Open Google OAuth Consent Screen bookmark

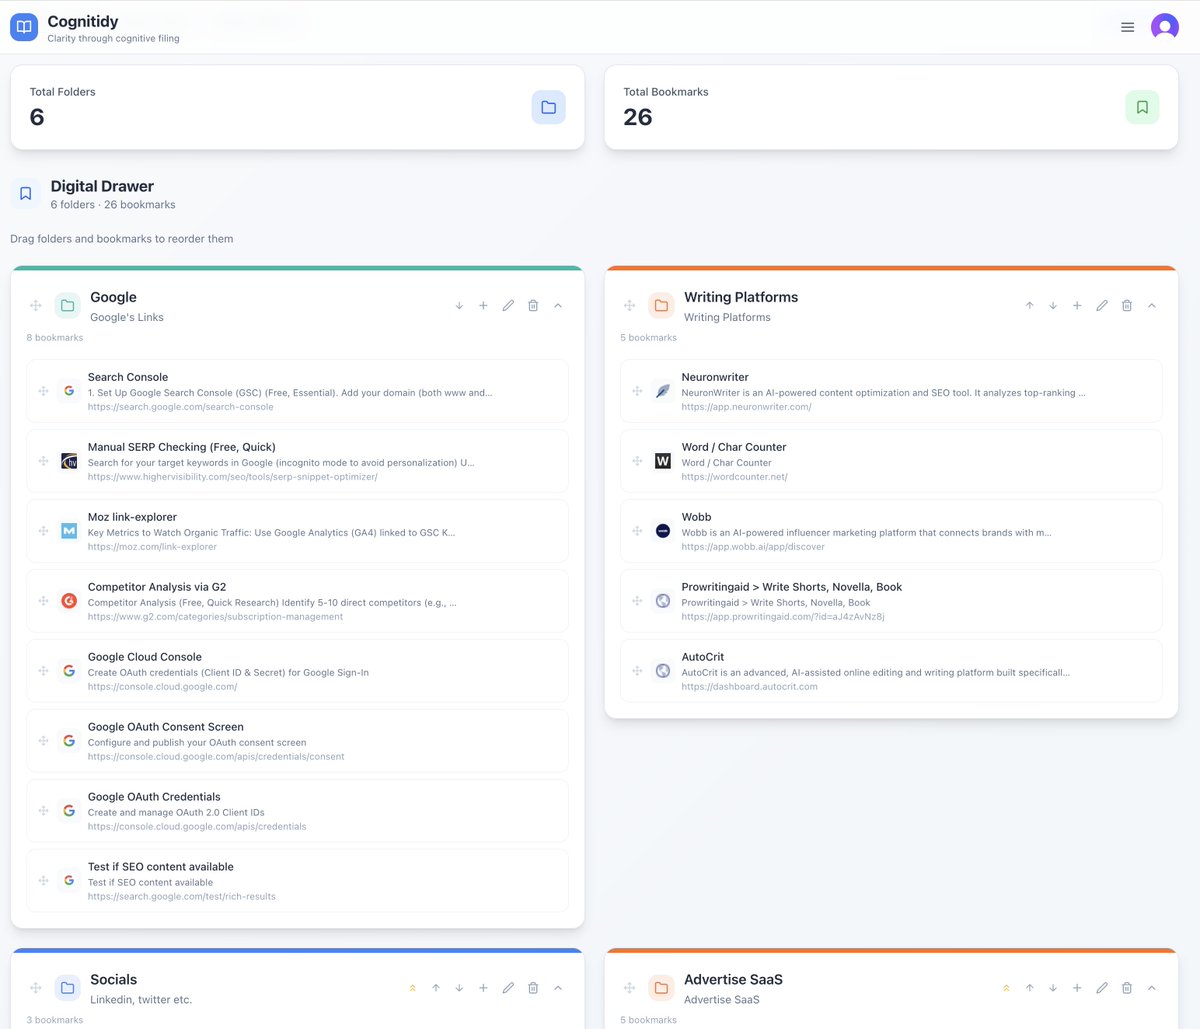(297, 741)
